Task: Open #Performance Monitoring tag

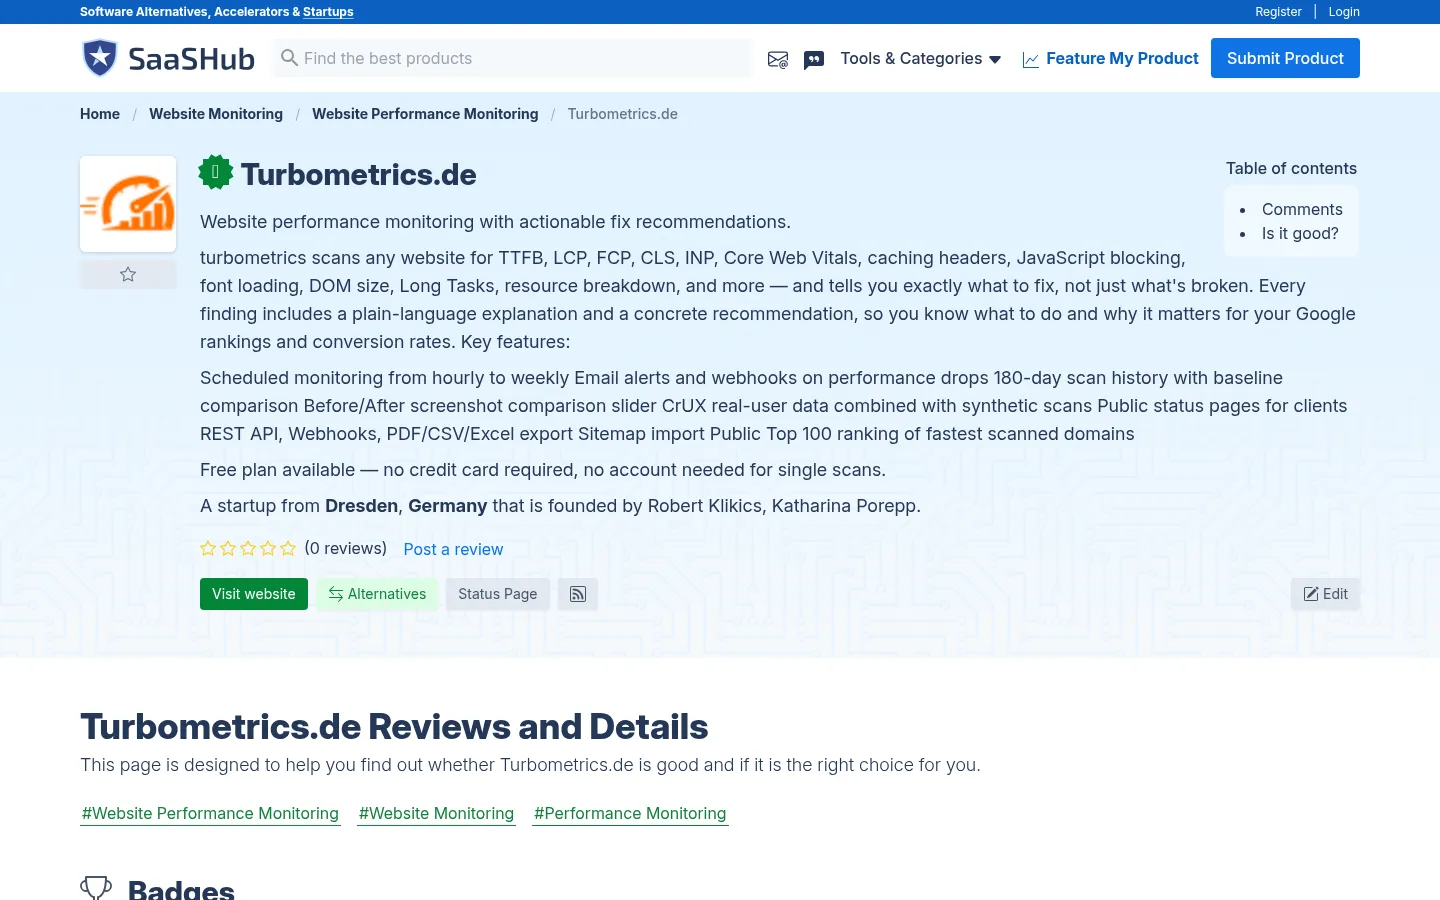Action: (630, 813)
